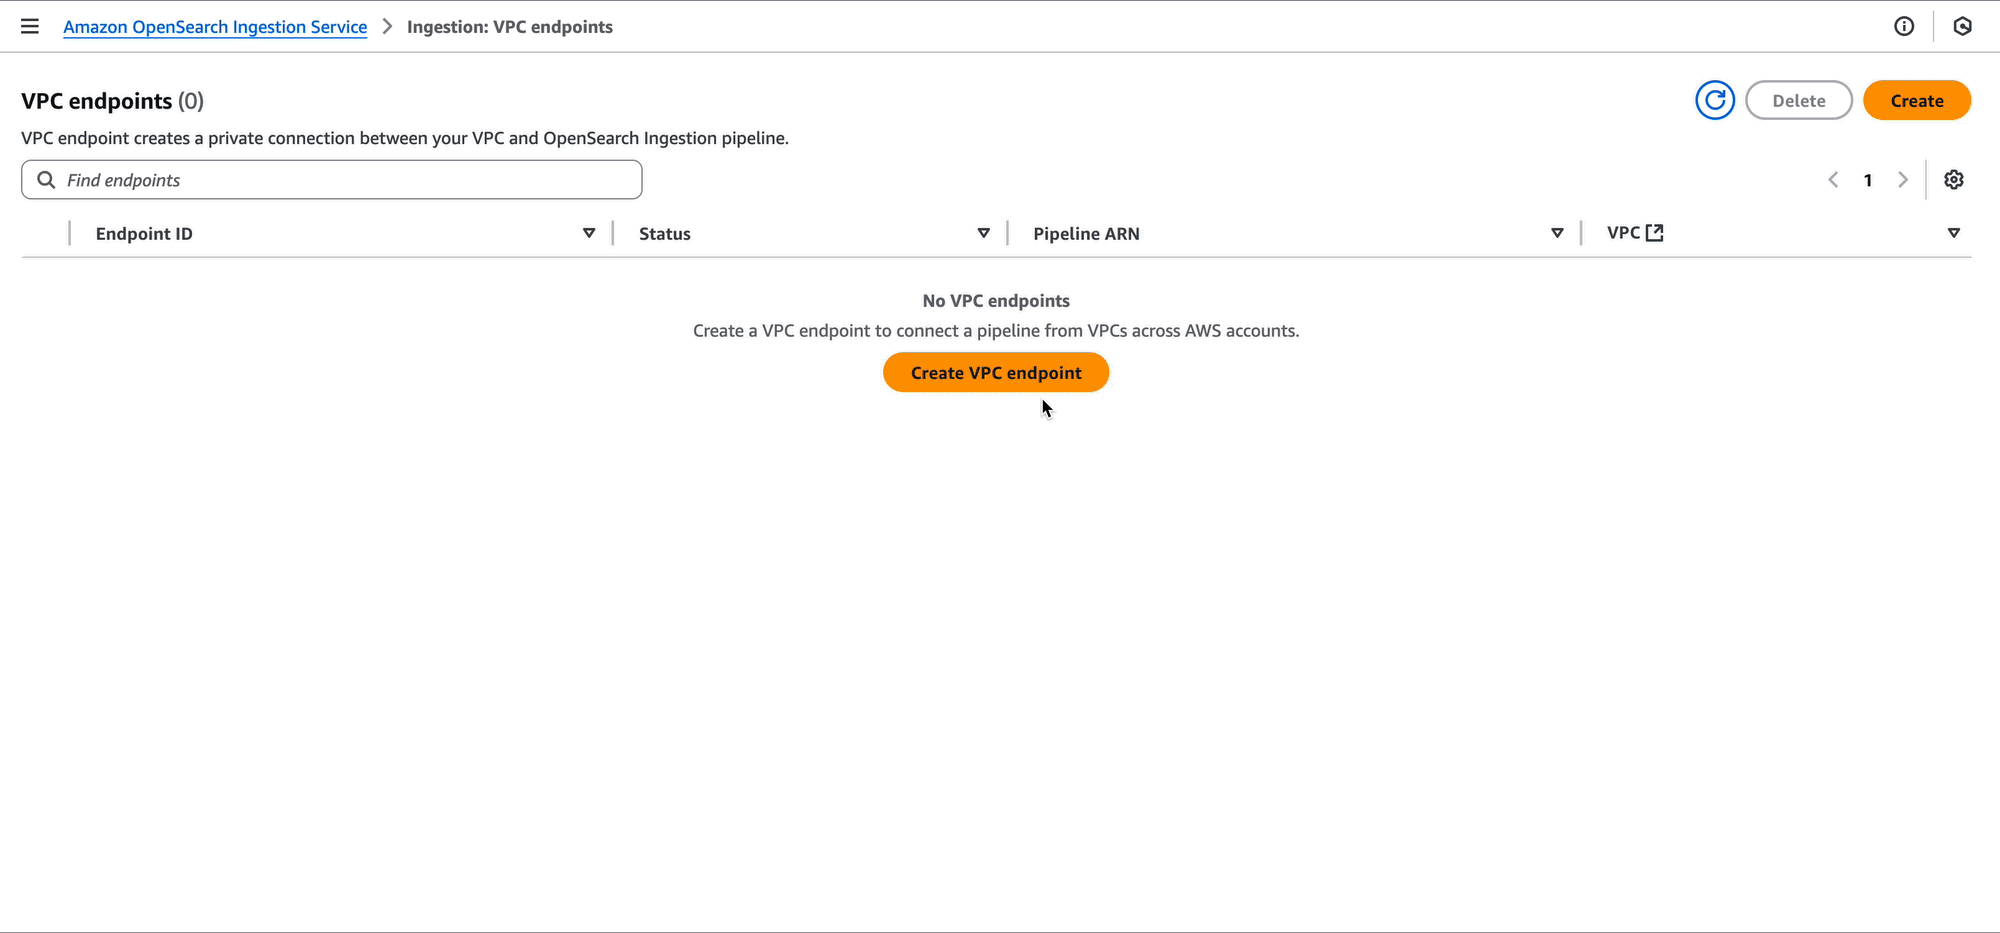
Task: Select page number 1
Action: click(1868, 180)
